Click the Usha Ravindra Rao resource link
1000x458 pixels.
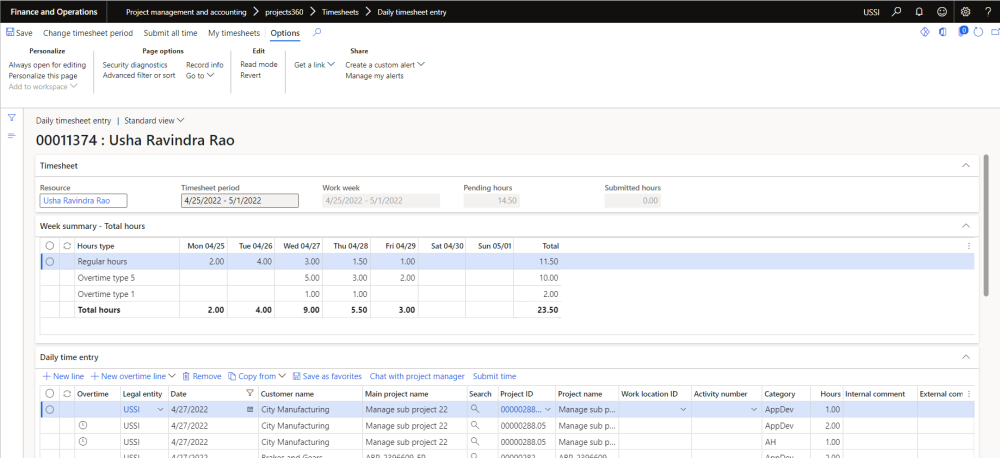(76, 201)
